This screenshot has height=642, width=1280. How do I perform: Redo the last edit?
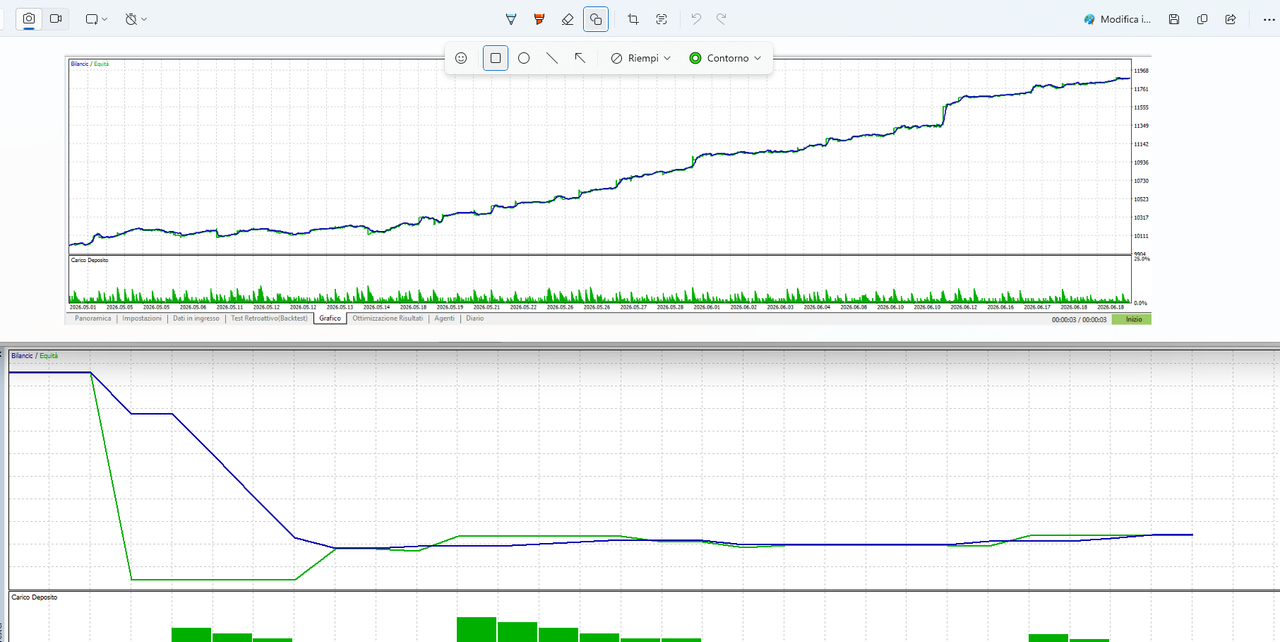tap(721, 19)
